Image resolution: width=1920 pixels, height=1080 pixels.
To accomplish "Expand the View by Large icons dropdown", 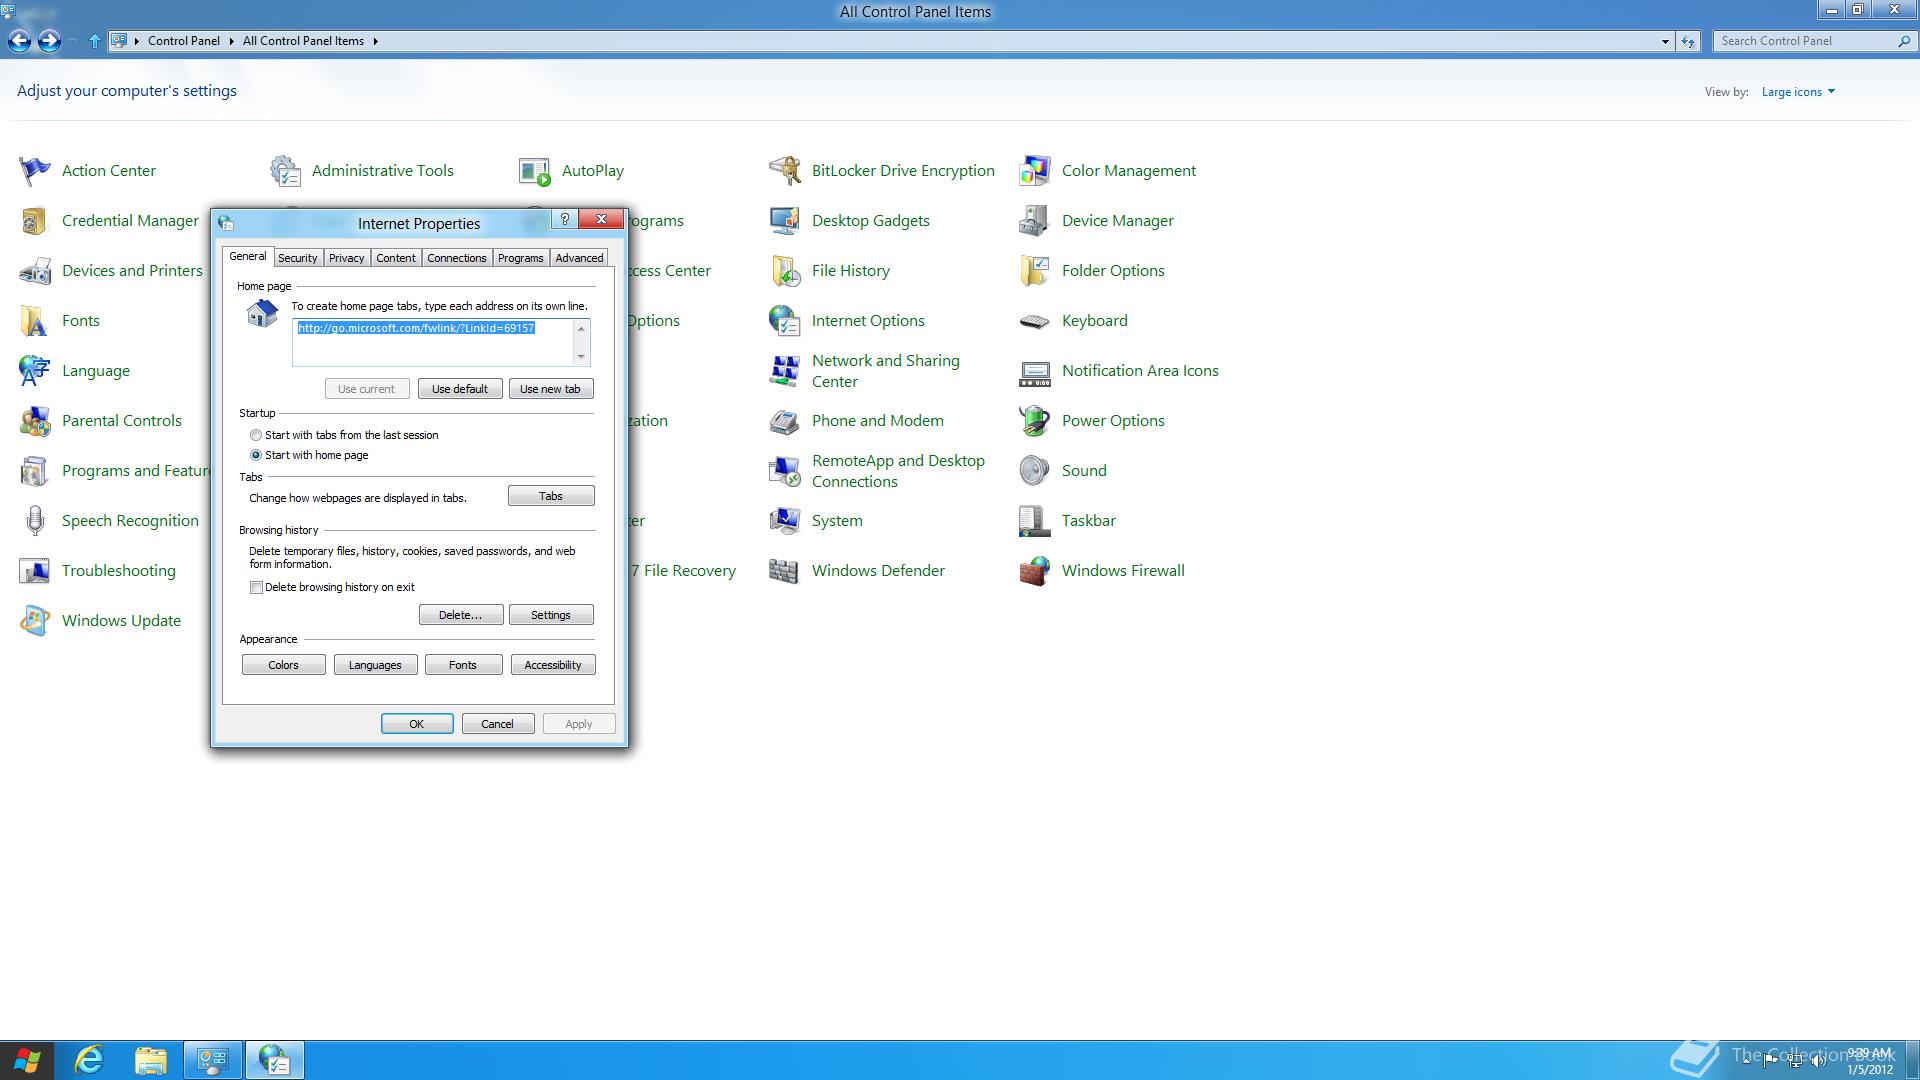I will [x=1798, y=92].
